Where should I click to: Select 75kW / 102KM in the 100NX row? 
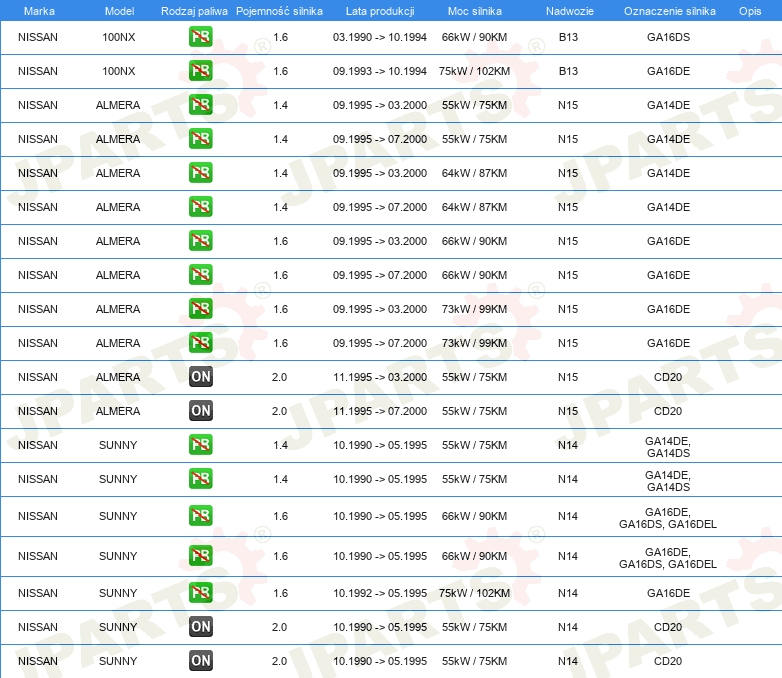tap(474, 71)
